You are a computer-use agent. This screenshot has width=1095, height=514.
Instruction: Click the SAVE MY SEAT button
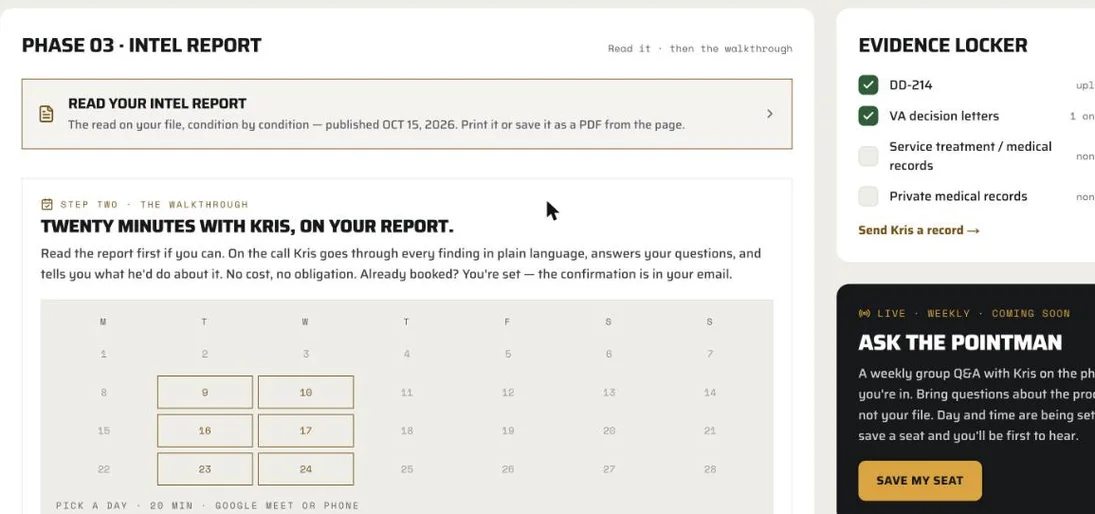[920, 480]
